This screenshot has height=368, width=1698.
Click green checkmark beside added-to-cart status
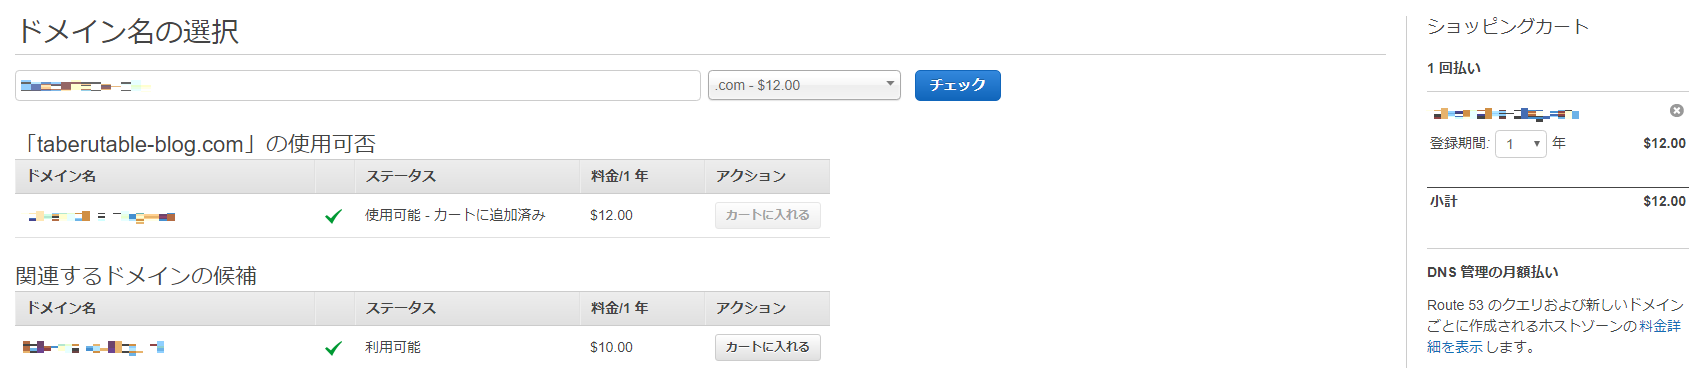coord(334,216)
